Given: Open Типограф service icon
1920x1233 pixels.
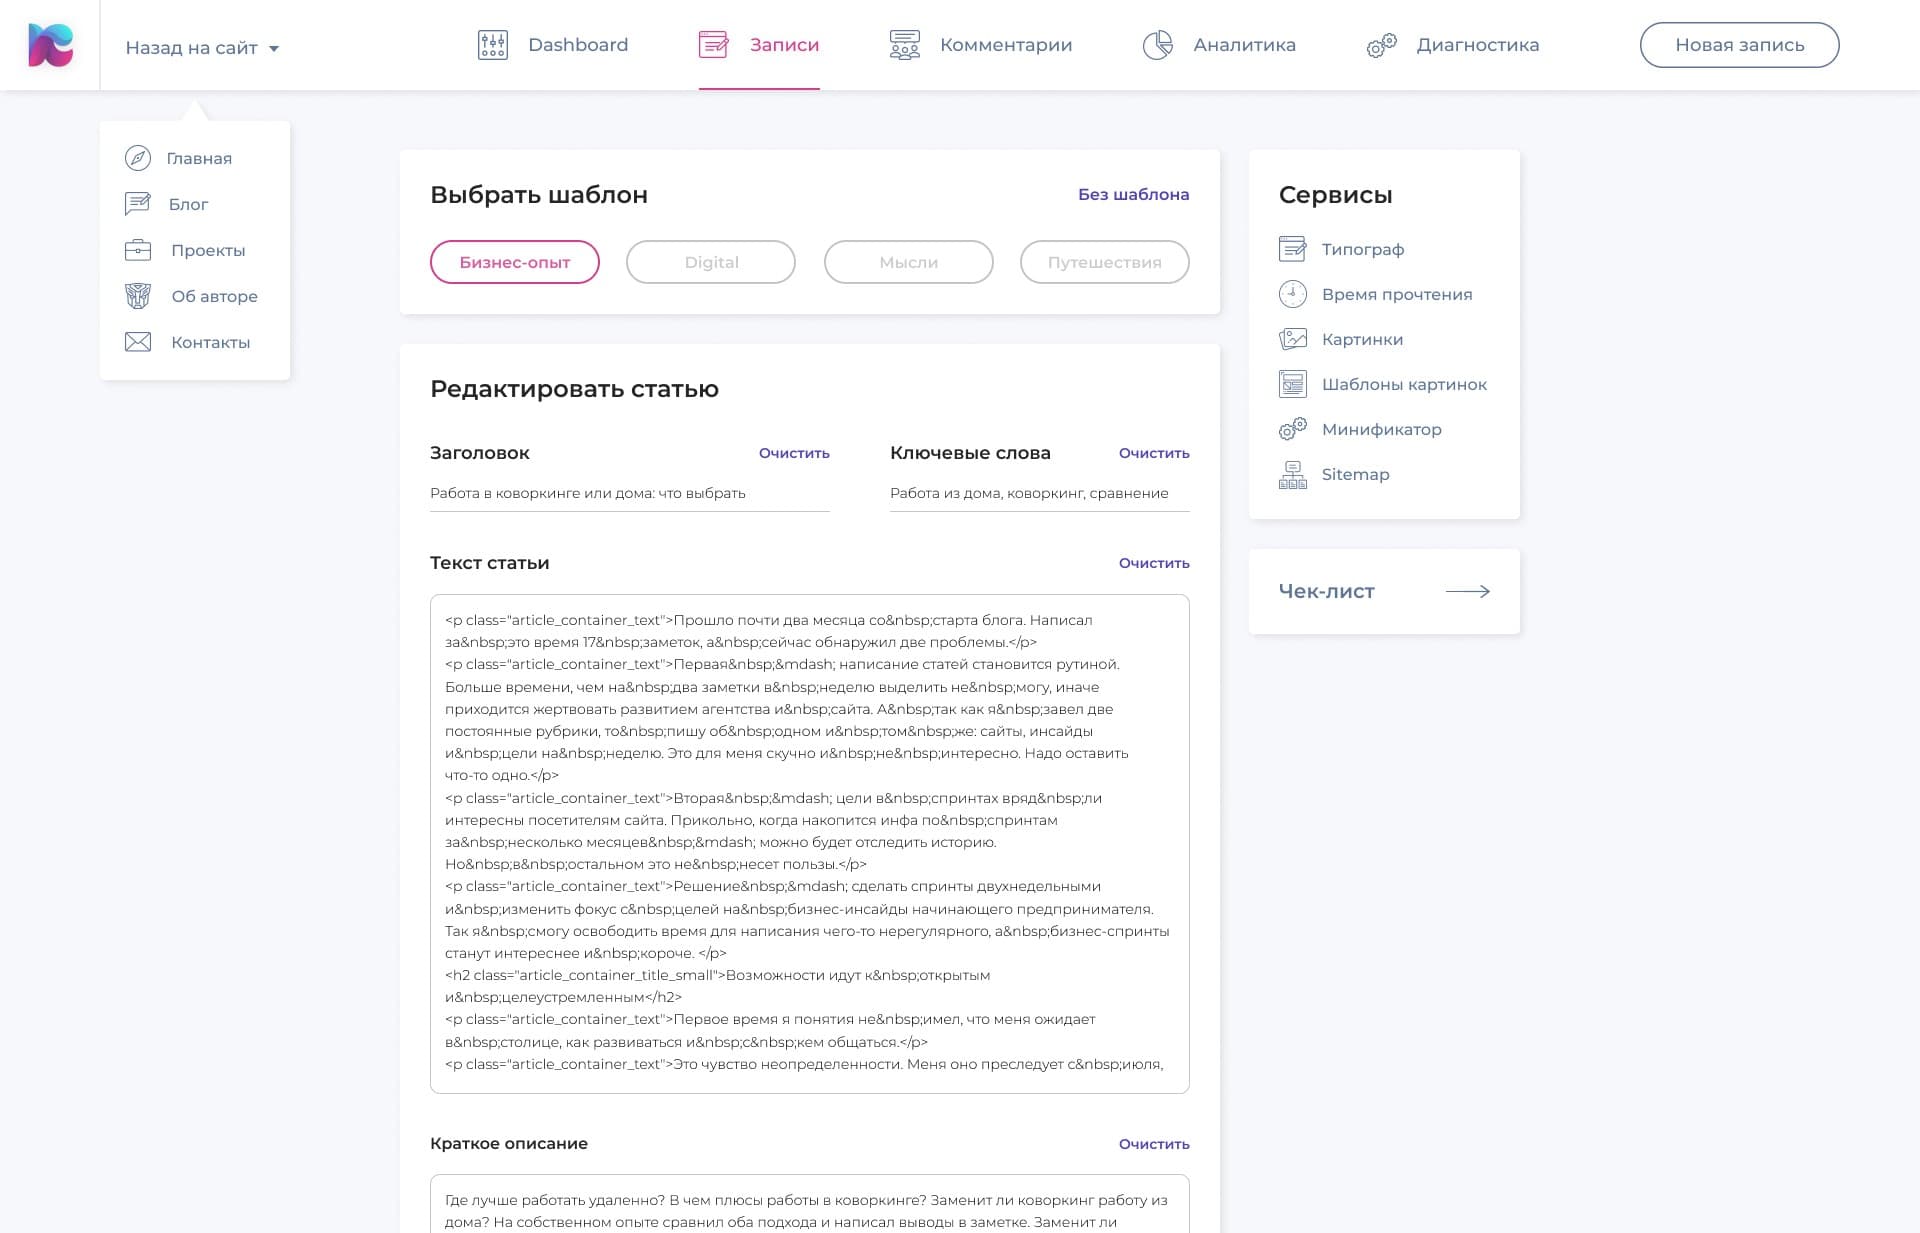Looking at the screenshot, I should coord(1292,249).
